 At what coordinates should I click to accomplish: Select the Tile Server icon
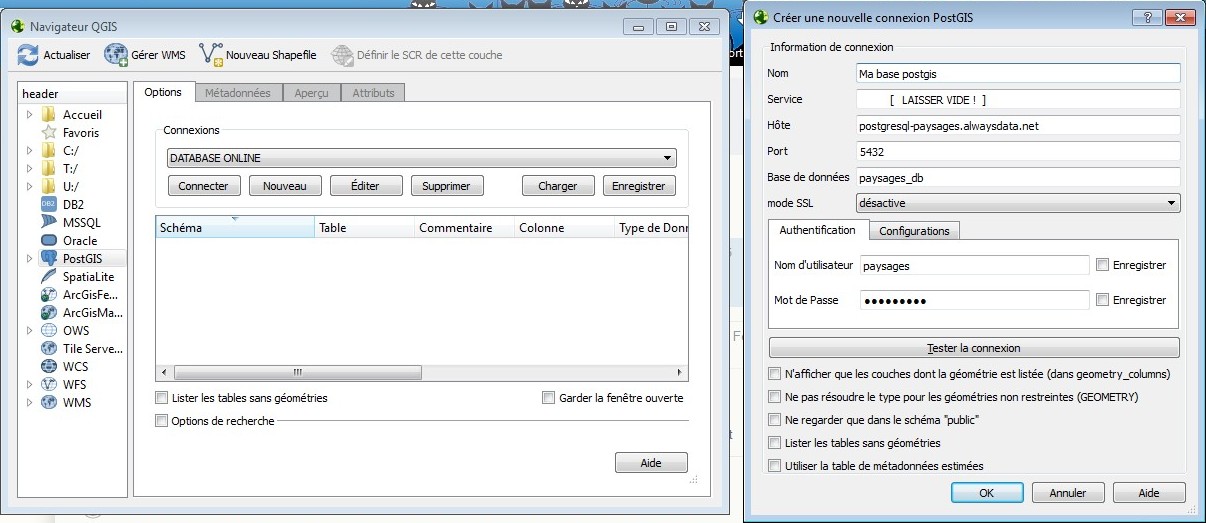coord(48,349)
